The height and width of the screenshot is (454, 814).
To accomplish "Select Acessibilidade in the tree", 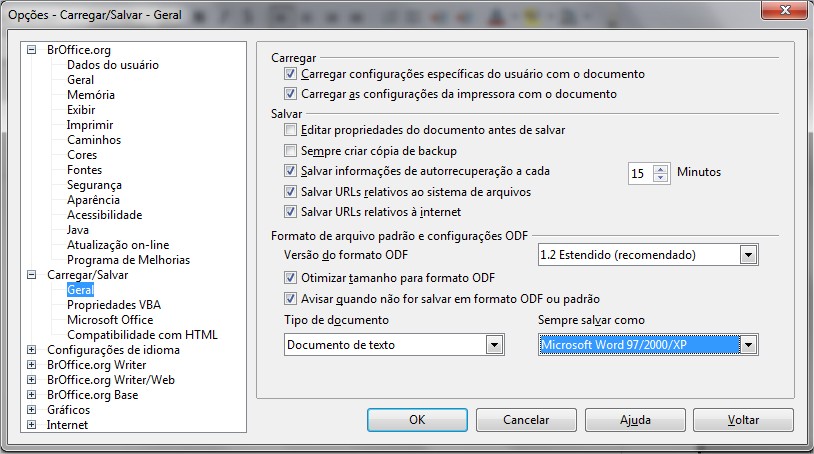I will click(x=104, y=215).
